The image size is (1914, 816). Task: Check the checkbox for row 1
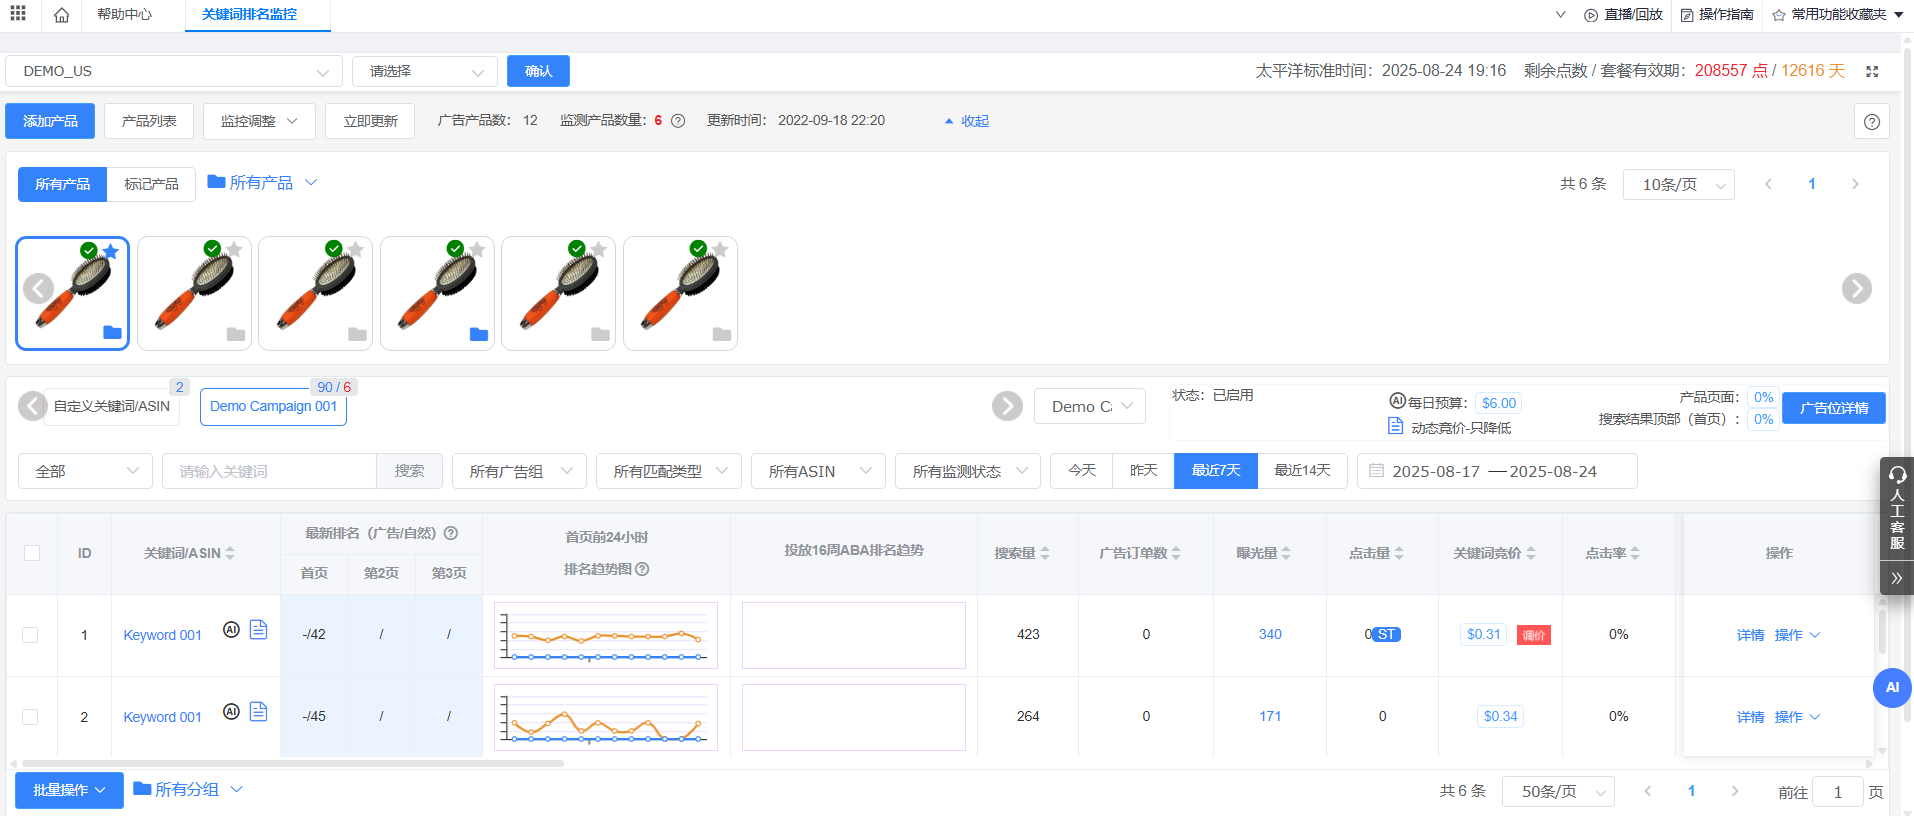tap(31, 635)
